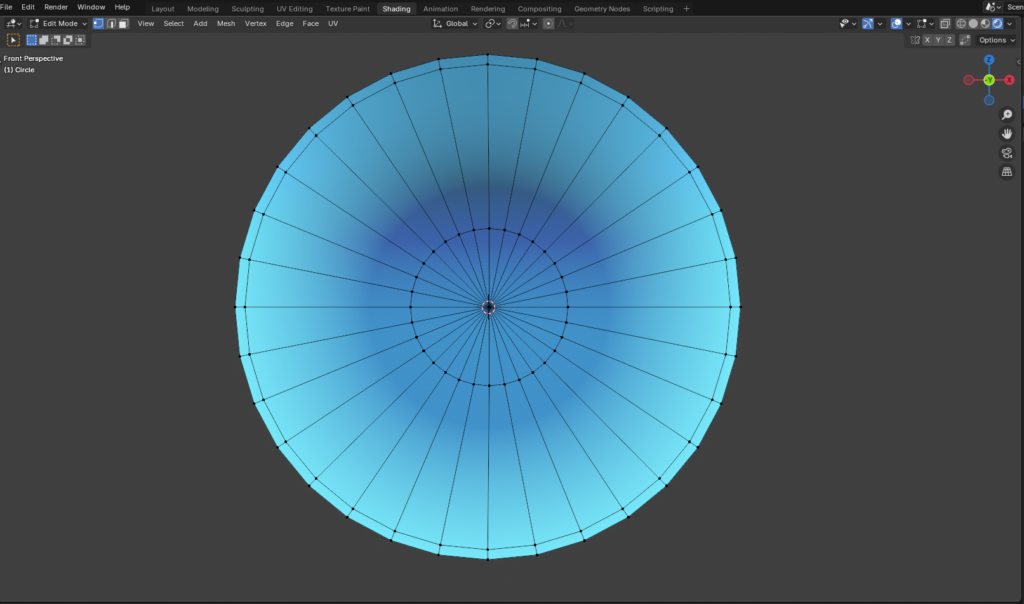This screenshot has width=1024, height=604.
Task: Open the Help menu
Action: pyautogui.click(x=122, y=7)
